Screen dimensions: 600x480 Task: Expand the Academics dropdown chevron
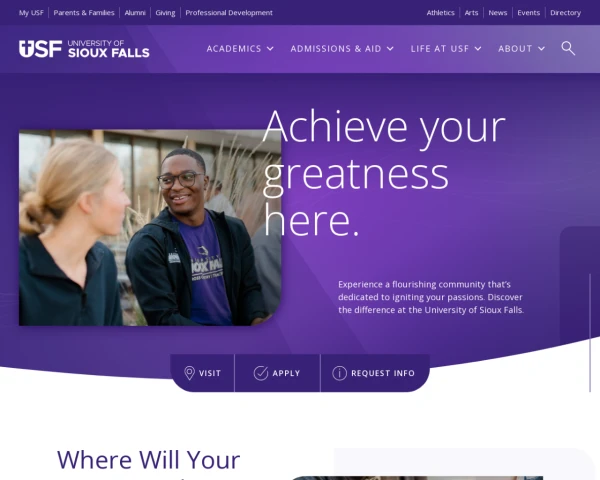point(270,49)
